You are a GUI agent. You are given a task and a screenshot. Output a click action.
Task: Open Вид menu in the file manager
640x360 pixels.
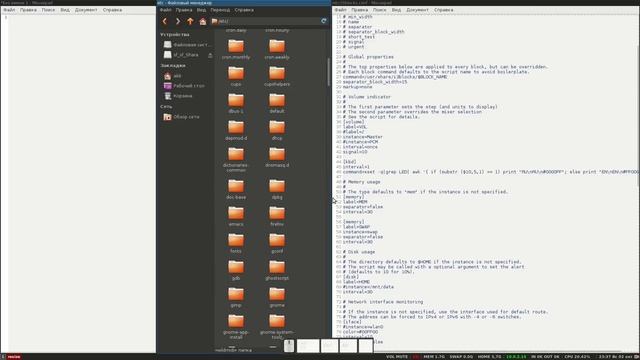(x=201, y=10)
